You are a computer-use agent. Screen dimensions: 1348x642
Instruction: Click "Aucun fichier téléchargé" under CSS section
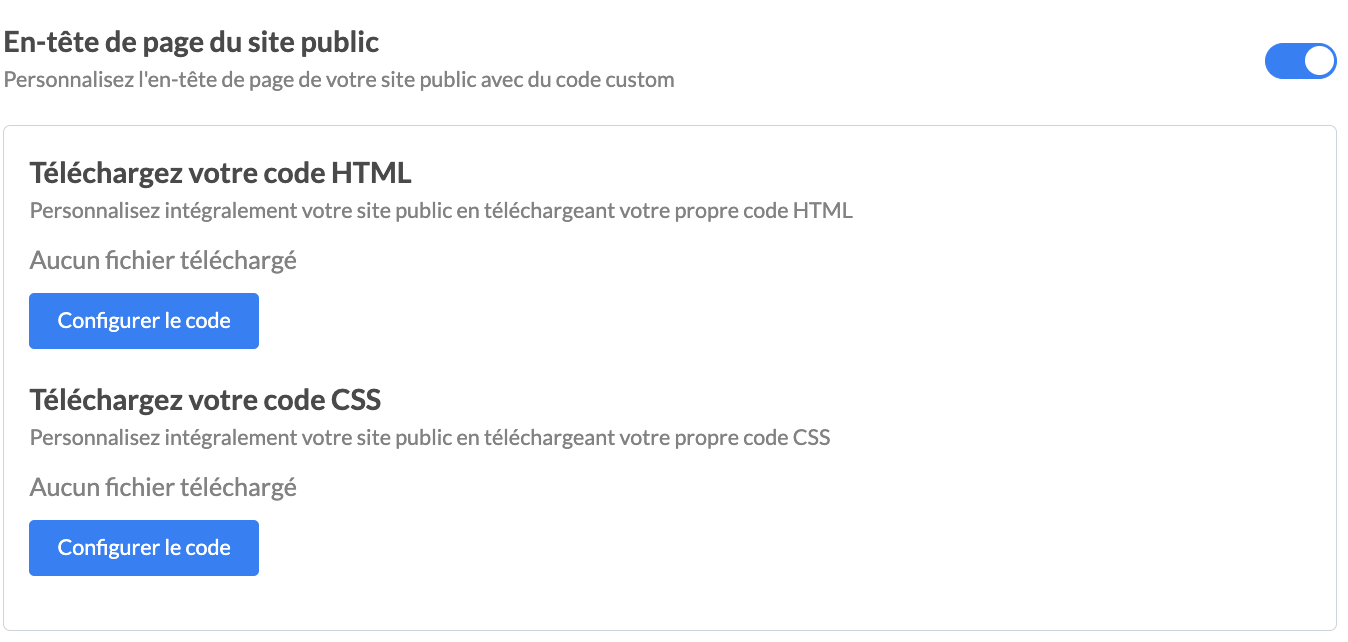[x=163, y=488]
